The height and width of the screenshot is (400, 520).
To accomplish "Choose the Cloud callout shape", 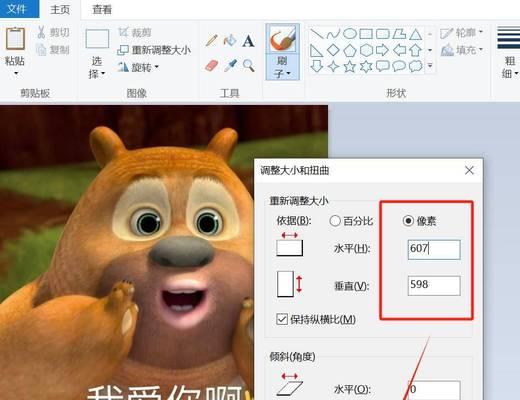I will pos(416,66).
